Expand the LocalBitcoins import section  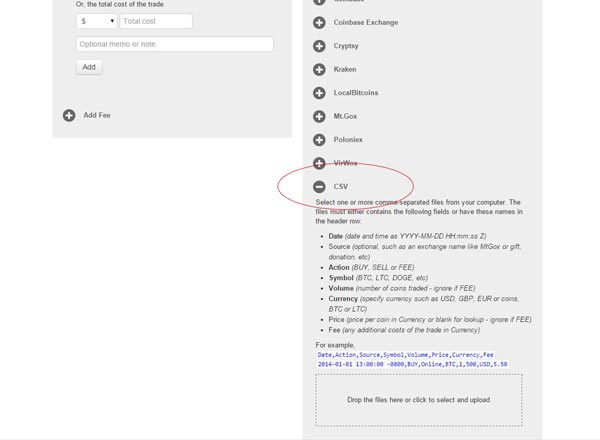point(319,93)
